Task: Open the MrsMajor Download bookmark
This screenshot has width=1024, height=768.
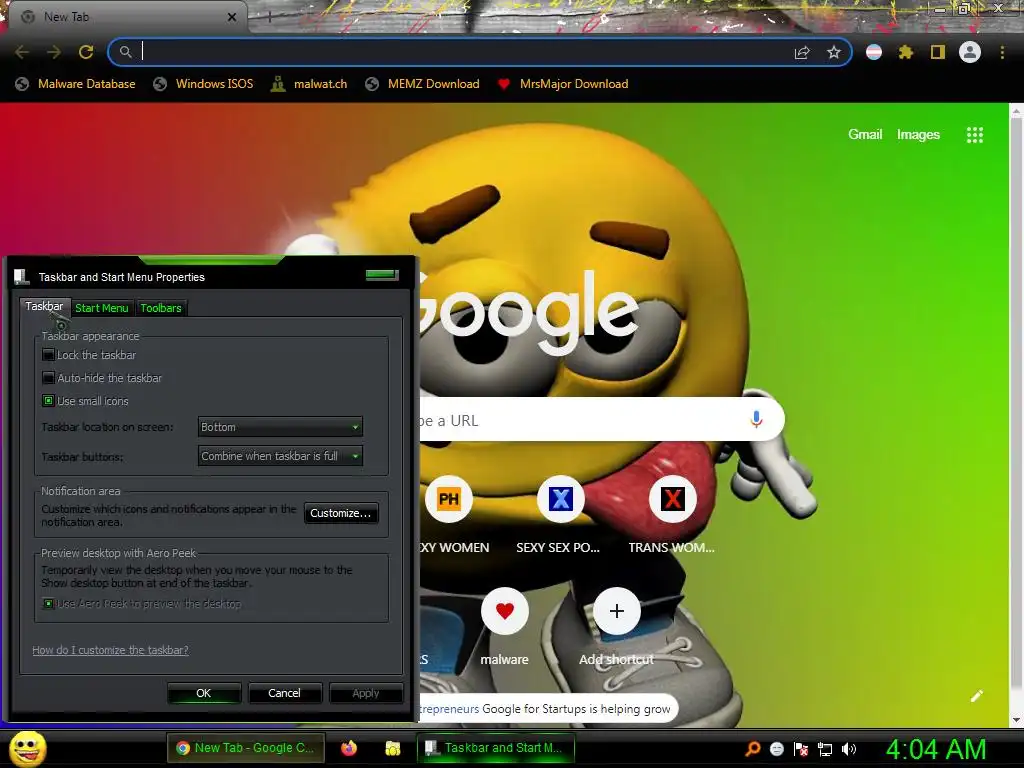Action: tap(563, 84)
